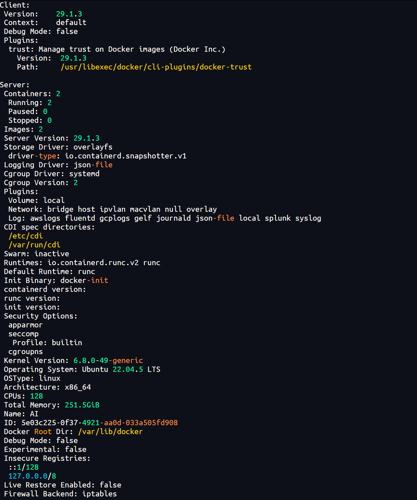Click the Cgroup Driver systemd value
Image resolution: width=417 pixels, height=500 pixels.
pos(84,174)
